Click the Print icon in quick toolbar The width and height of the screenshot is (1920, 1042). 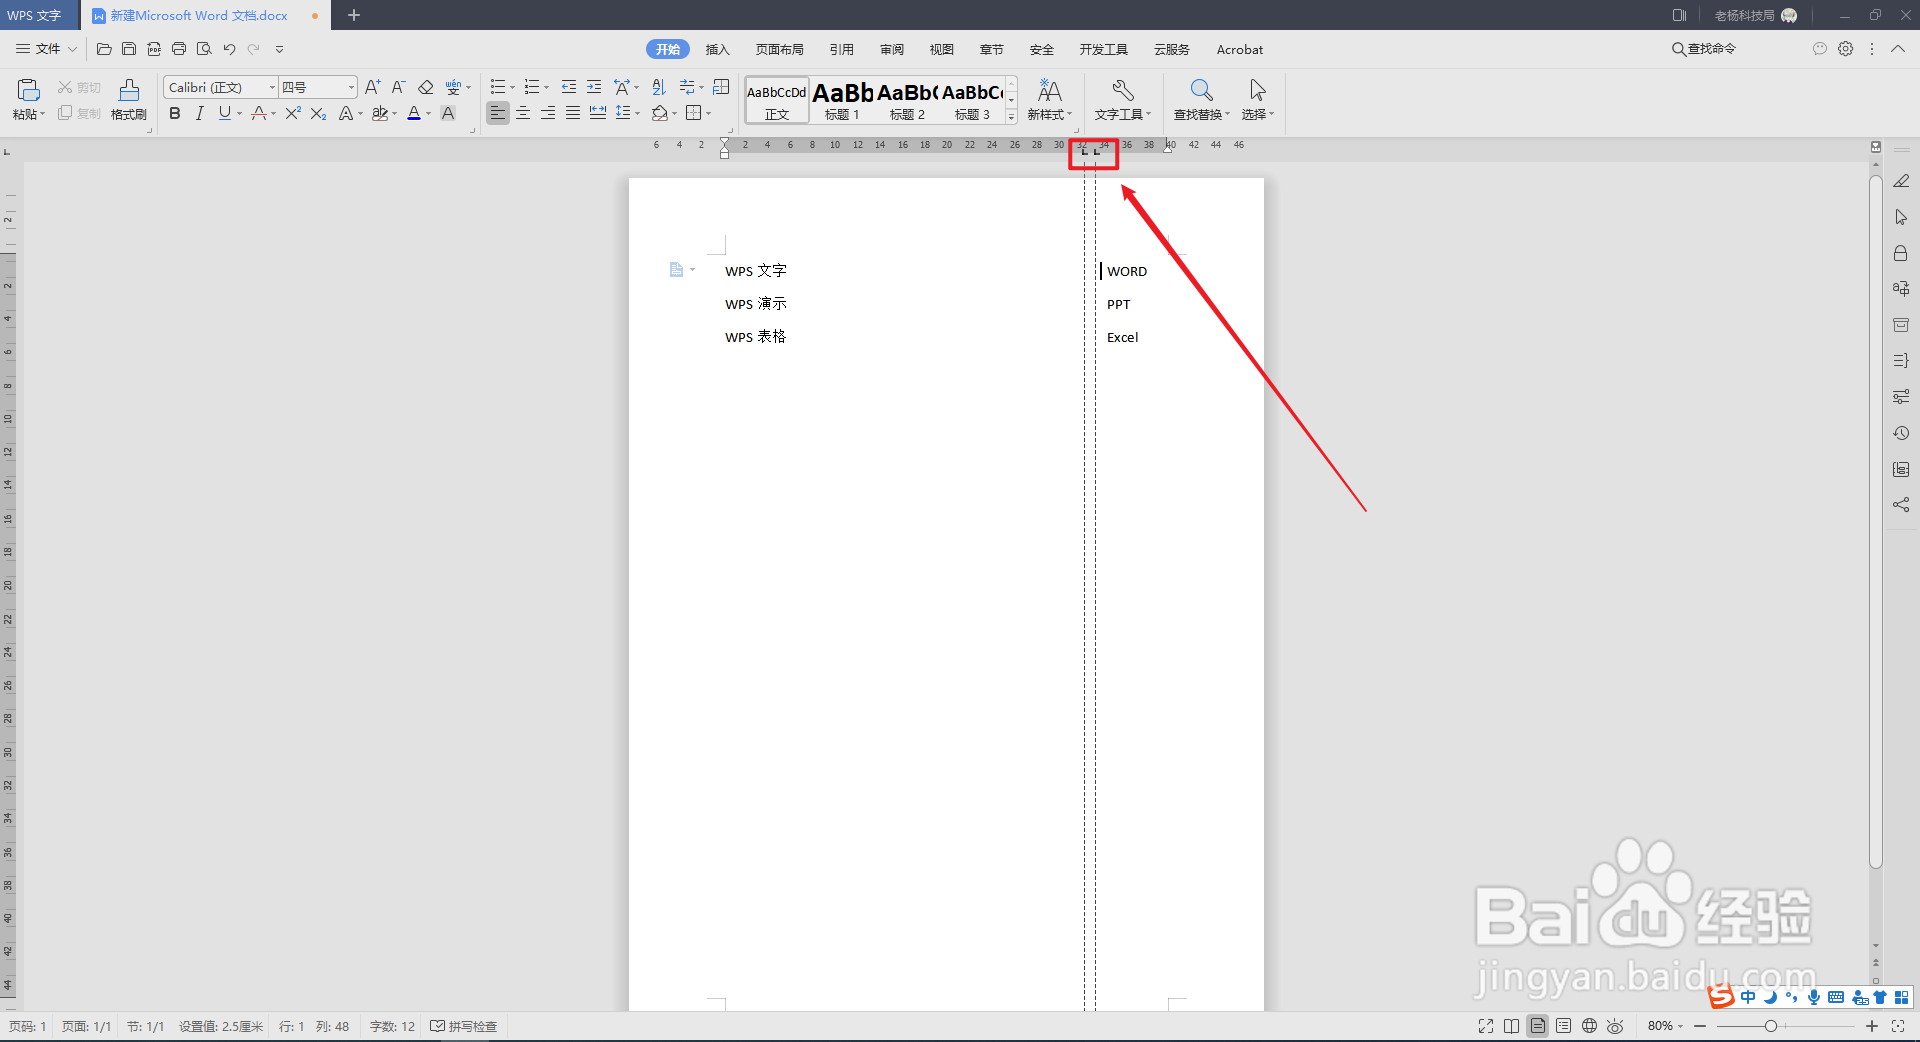tap(179, 49)
